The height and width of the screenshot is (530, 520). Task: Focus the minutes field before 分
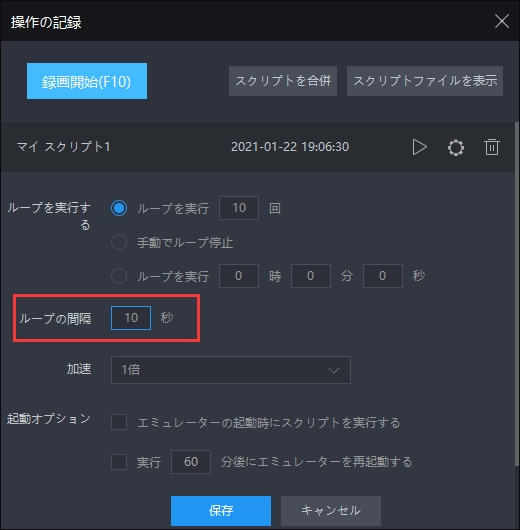(x=311, y=276)
